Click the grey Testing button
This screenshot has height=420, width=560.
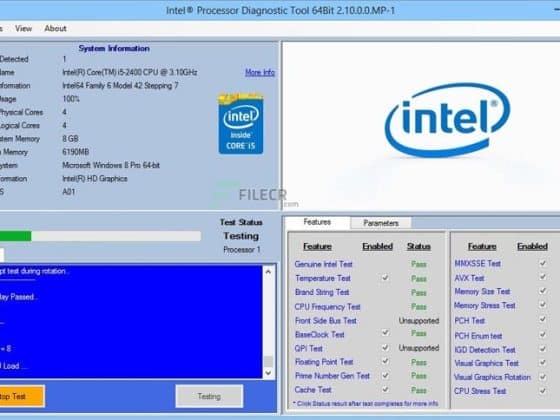click(x=209, y=396)
